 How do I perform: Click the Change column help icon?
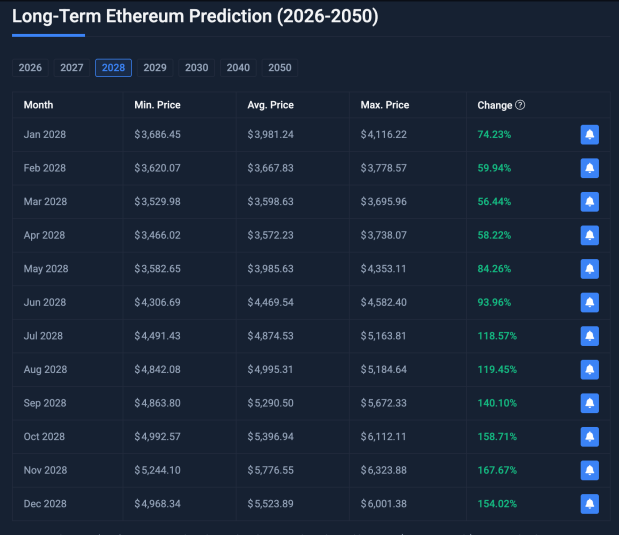[520, 105]
